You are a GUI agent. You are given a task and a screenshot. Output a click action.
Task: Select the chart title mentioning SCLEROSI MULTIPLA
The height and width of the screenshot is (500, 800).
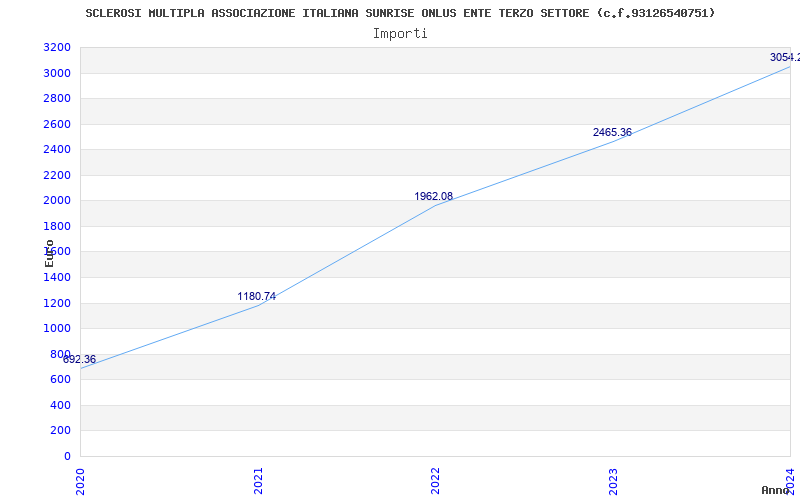[x=400, y=13]
